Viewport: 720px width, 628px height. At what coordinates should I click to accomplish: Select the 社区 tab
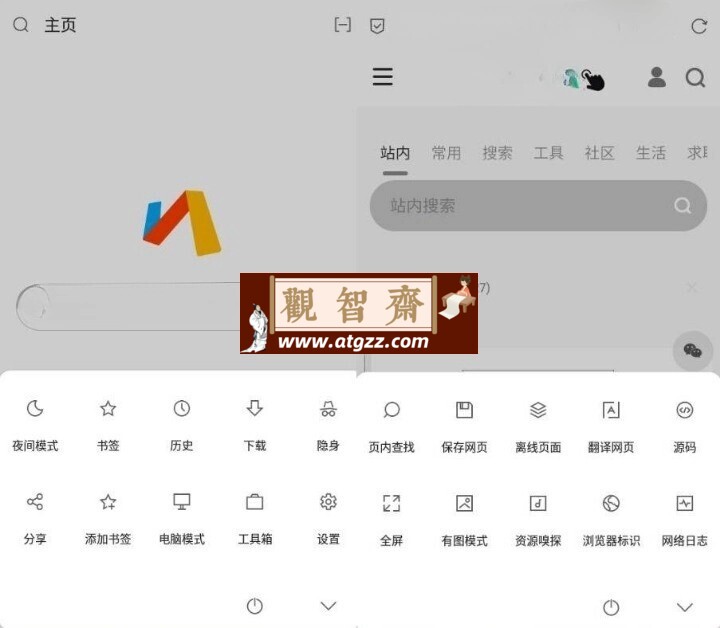tap(599, 152)
